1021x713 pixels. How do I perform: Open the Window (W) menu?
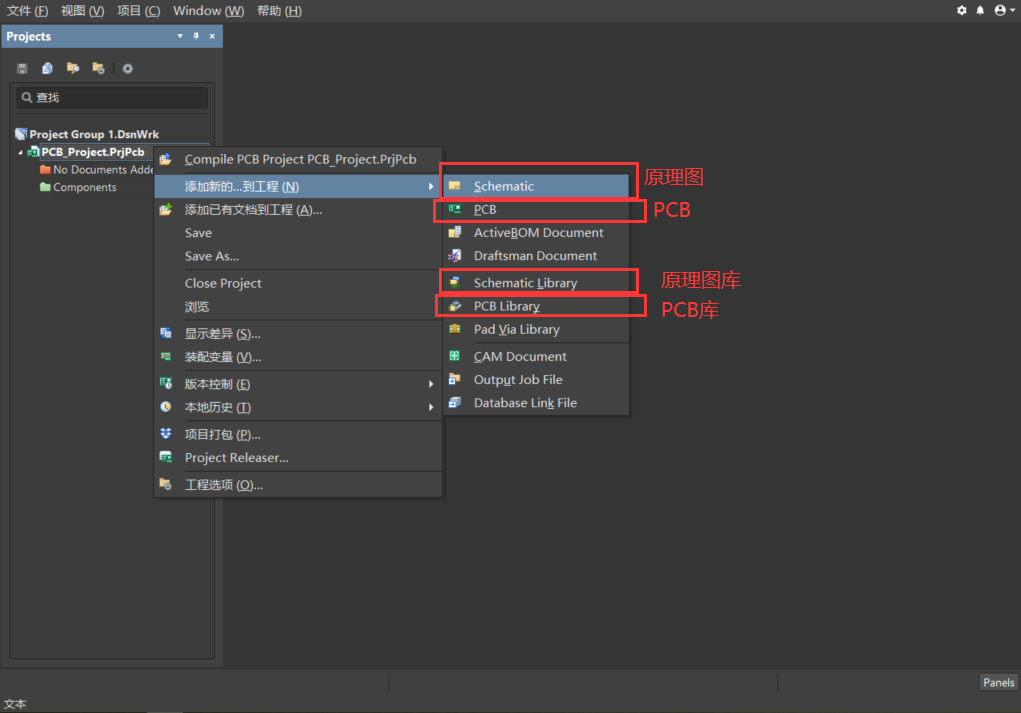tap(208, 10)
